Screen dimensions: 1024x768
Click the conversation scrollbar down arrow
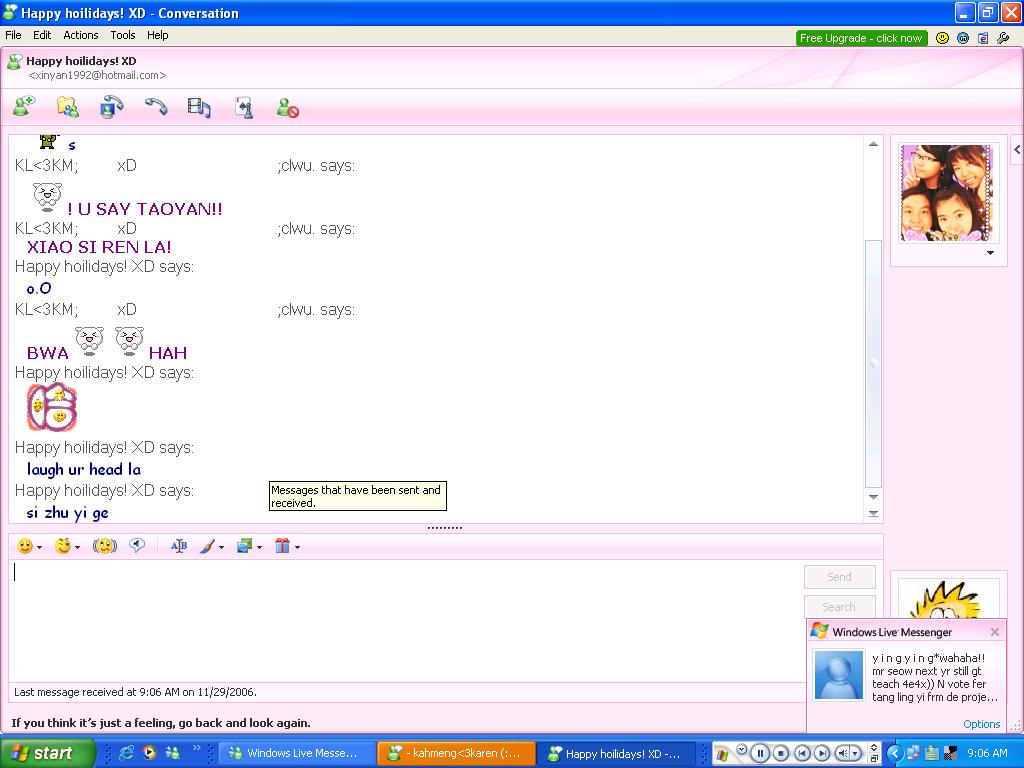[x=873, y=497]
